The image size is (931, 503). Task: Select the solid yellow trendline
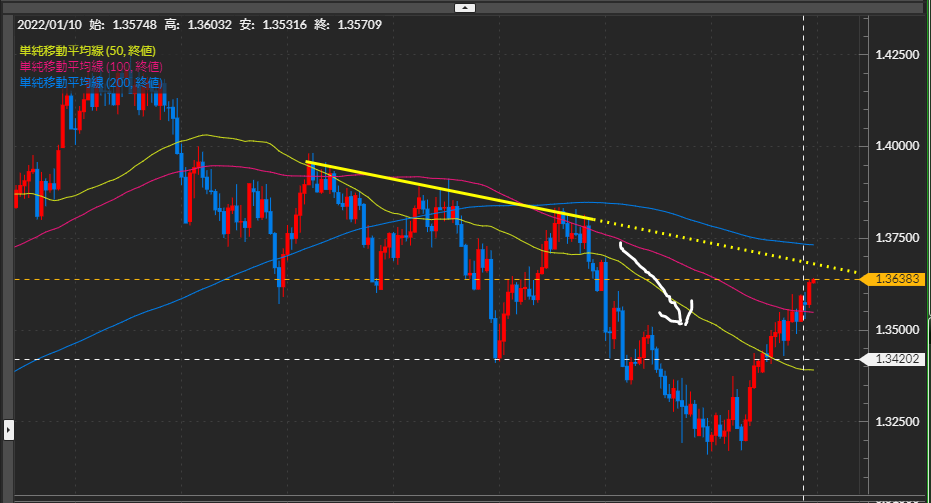(450, 190)
